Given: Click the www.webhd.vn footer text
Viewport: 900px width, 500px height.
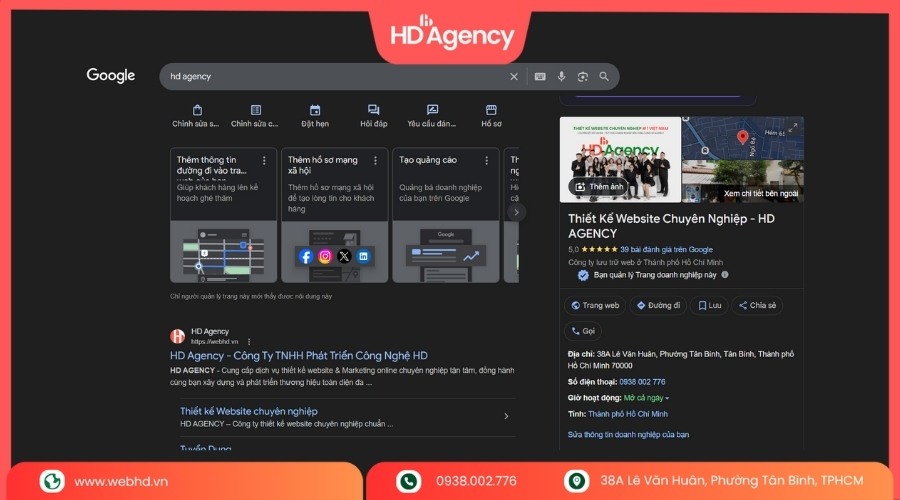Looking at the screenshot, I should tap(121, 482).
